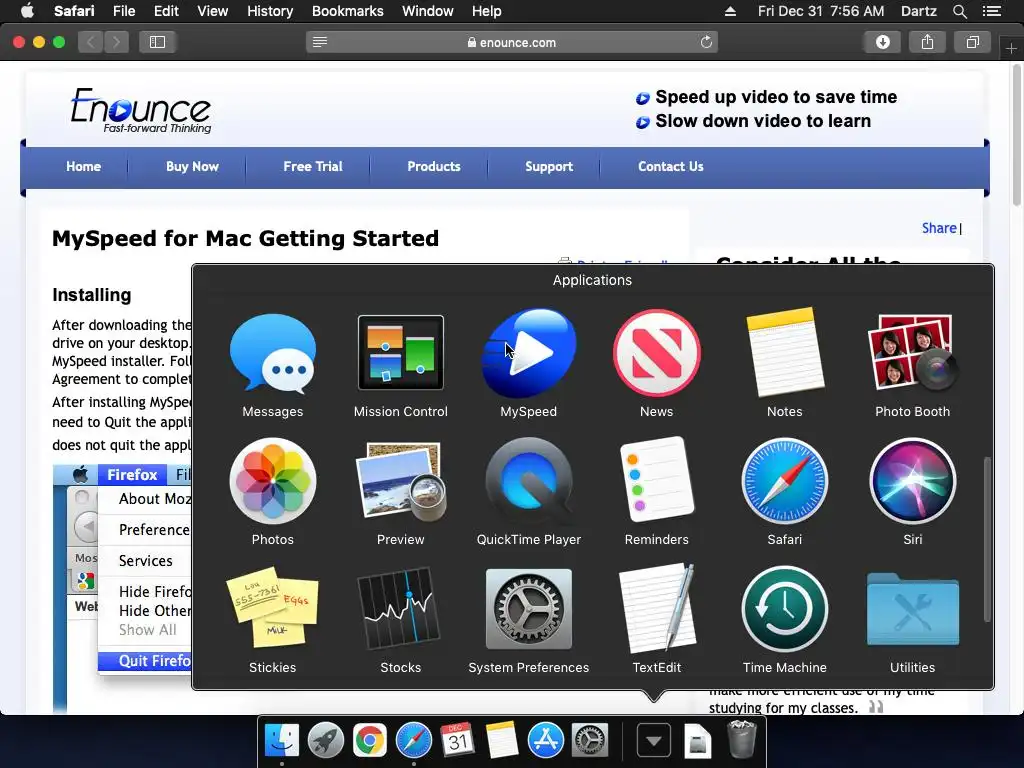This screenshot has width=1024, height=768.
Task: Open Google Chrome in the Dock
Action: point(370,741)
